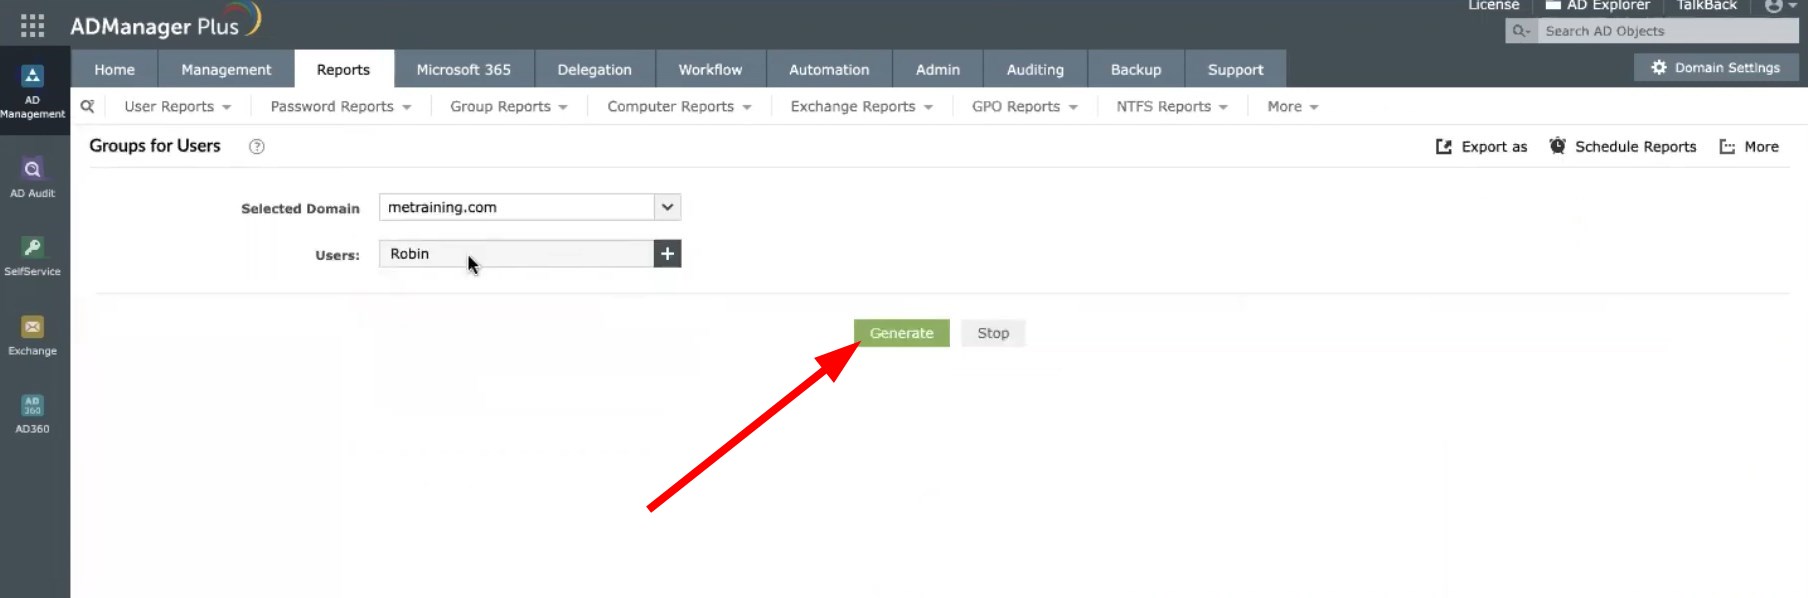Open the License link
The width and height of the screenshot is (1808, 598).
tap(1493, 6)
